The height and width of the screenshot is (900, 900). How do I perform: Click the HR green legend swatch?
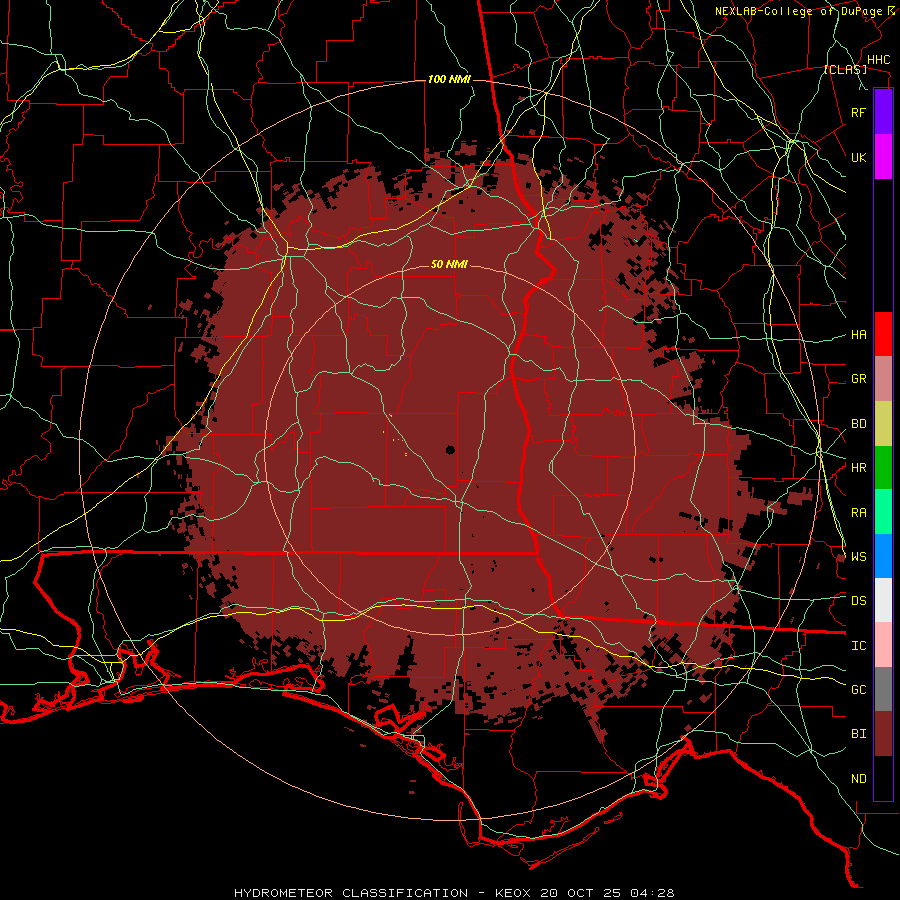[883, 468]
